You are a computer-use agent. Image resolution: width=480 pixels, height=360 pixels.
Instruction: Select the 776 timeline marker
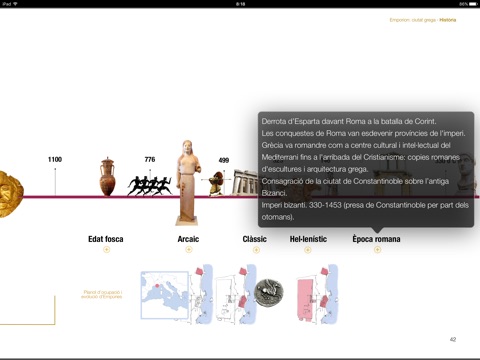(150, 159)
